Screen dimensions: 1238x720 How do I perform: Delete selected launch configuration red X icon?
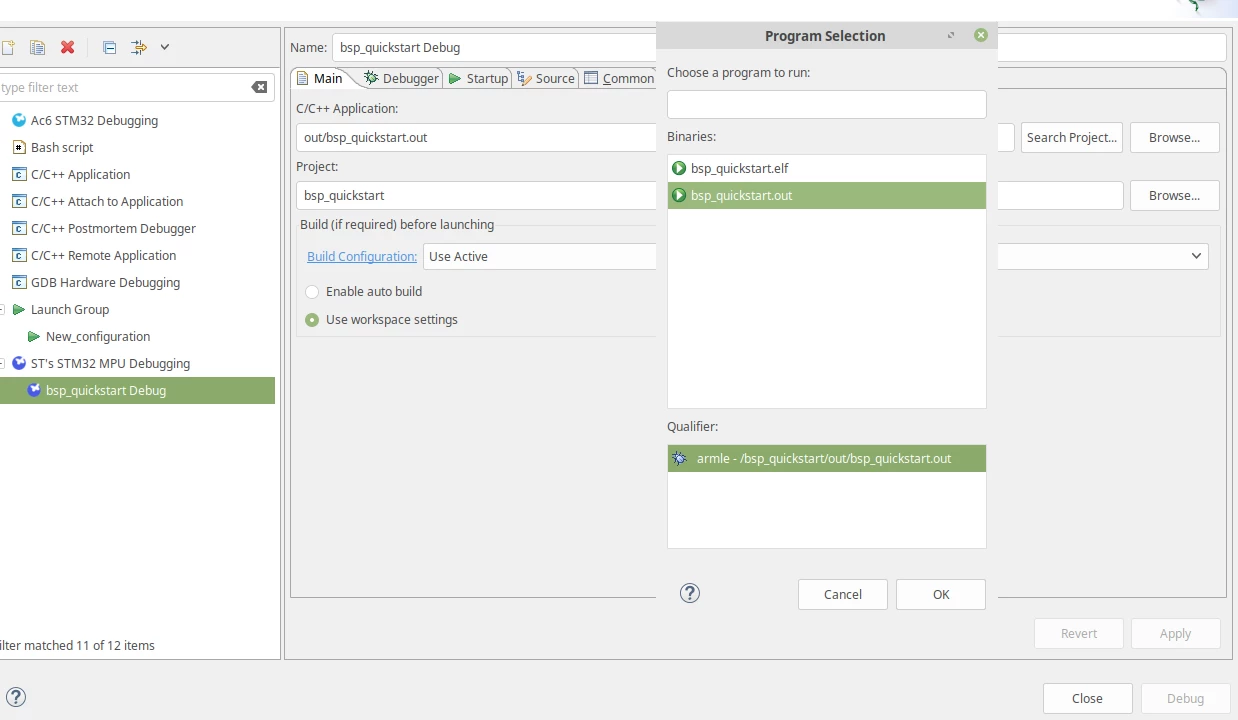67,47
